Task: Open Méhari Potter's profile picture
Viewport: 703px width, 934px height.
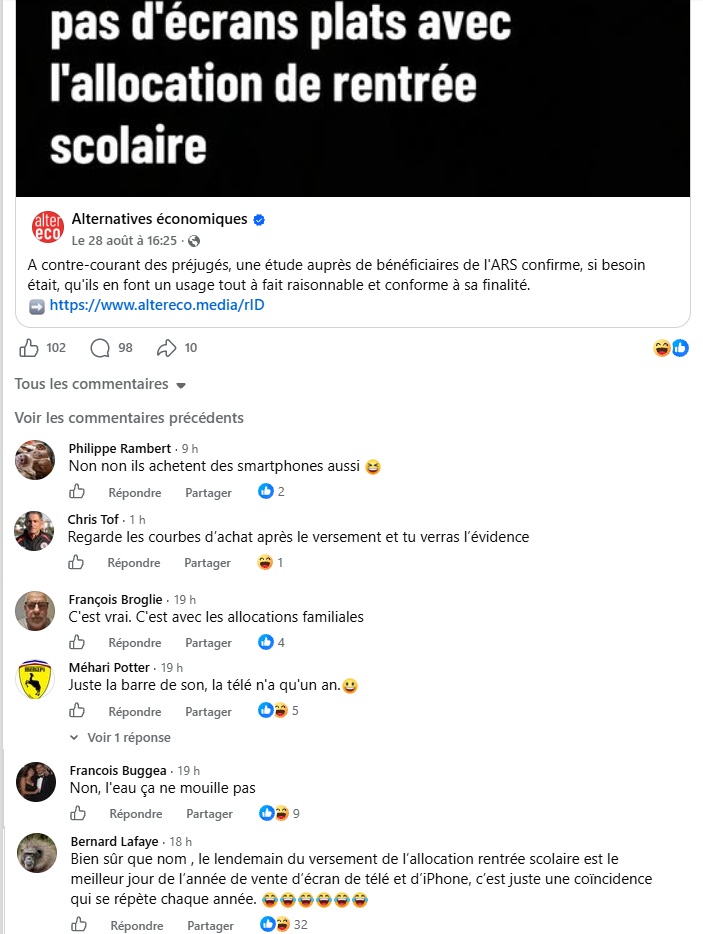Action: 35,679
